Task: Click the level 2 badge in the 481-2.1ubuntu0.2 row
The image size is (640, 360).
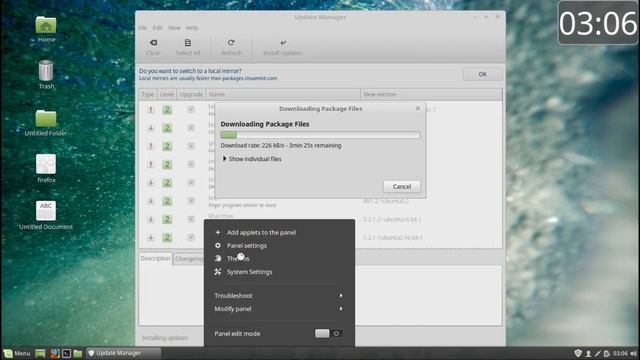Action: [167, 201]
